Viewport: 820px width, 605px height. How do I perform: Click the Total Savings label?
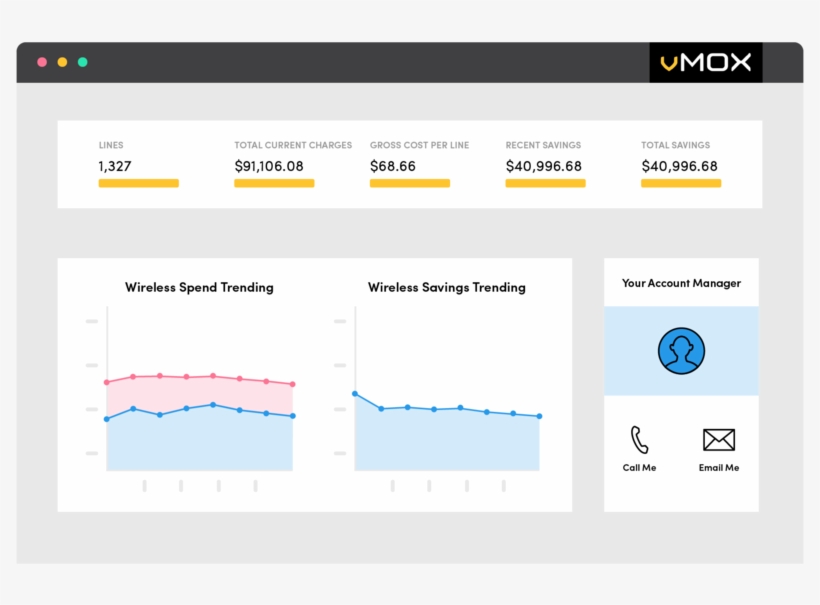coord(675,145)
